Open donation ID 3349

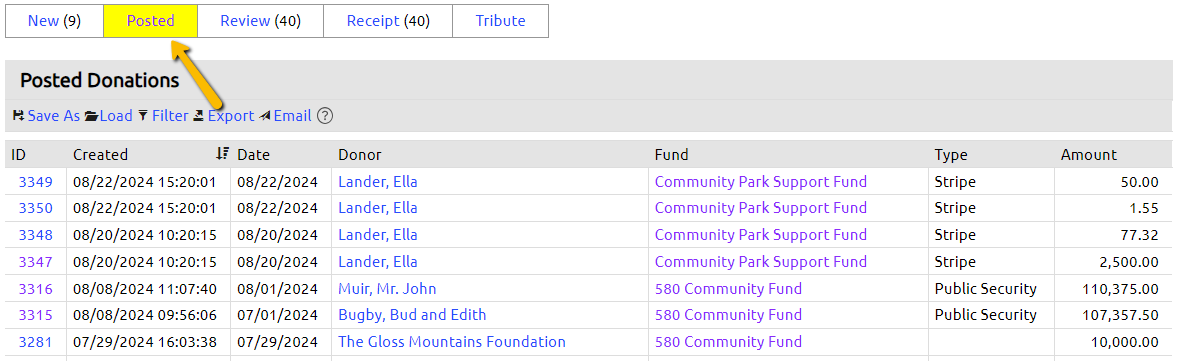coord(35,181)
